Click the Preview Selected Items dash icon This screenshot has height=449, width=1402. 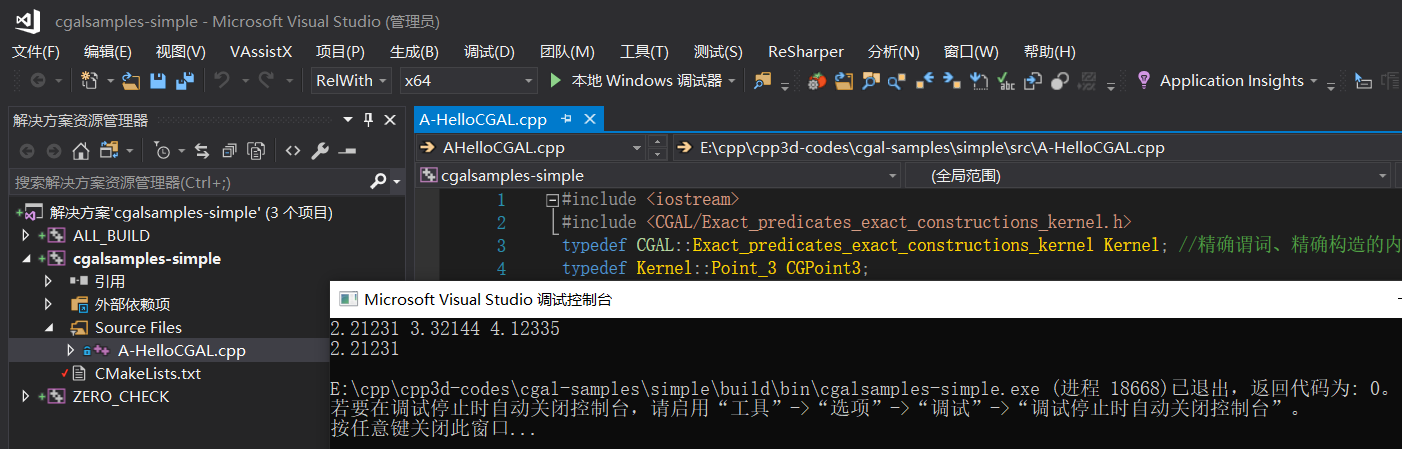click(347, 151)
